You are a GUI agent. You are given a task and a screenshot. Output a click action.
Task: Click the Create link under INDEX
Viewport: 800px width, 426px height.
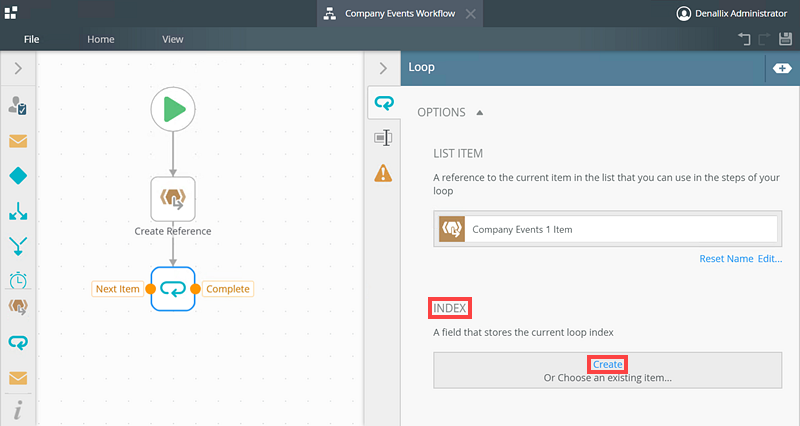(608, 364)
